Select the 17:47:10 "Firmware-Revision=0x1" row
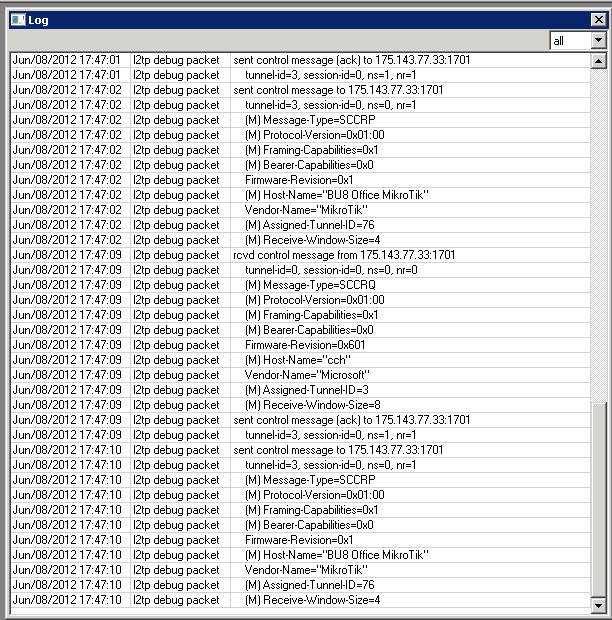612x620 pixels. pyautogui.click(x=300, y=541)
